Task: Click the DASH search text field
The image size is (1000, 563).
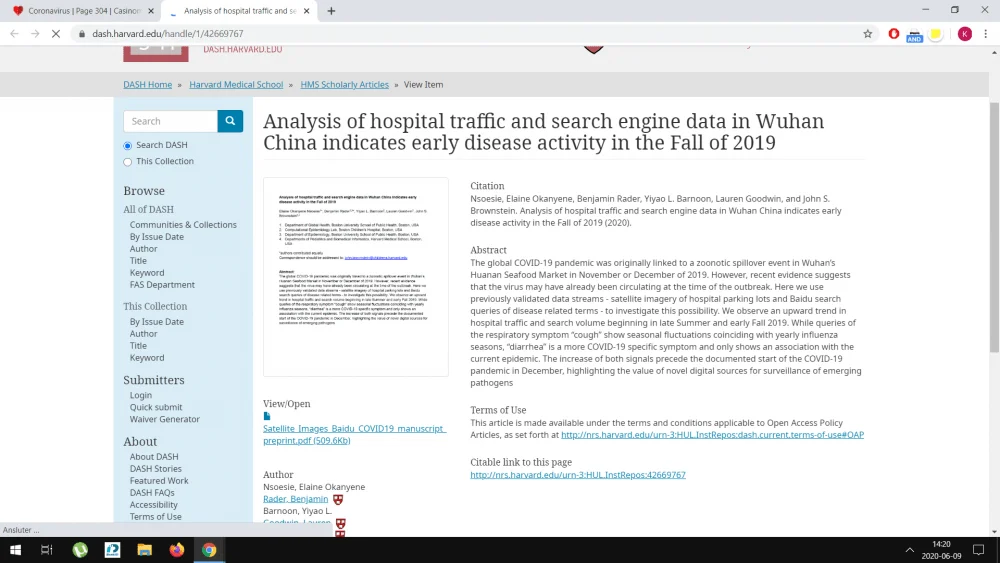Action: [170, 121]
